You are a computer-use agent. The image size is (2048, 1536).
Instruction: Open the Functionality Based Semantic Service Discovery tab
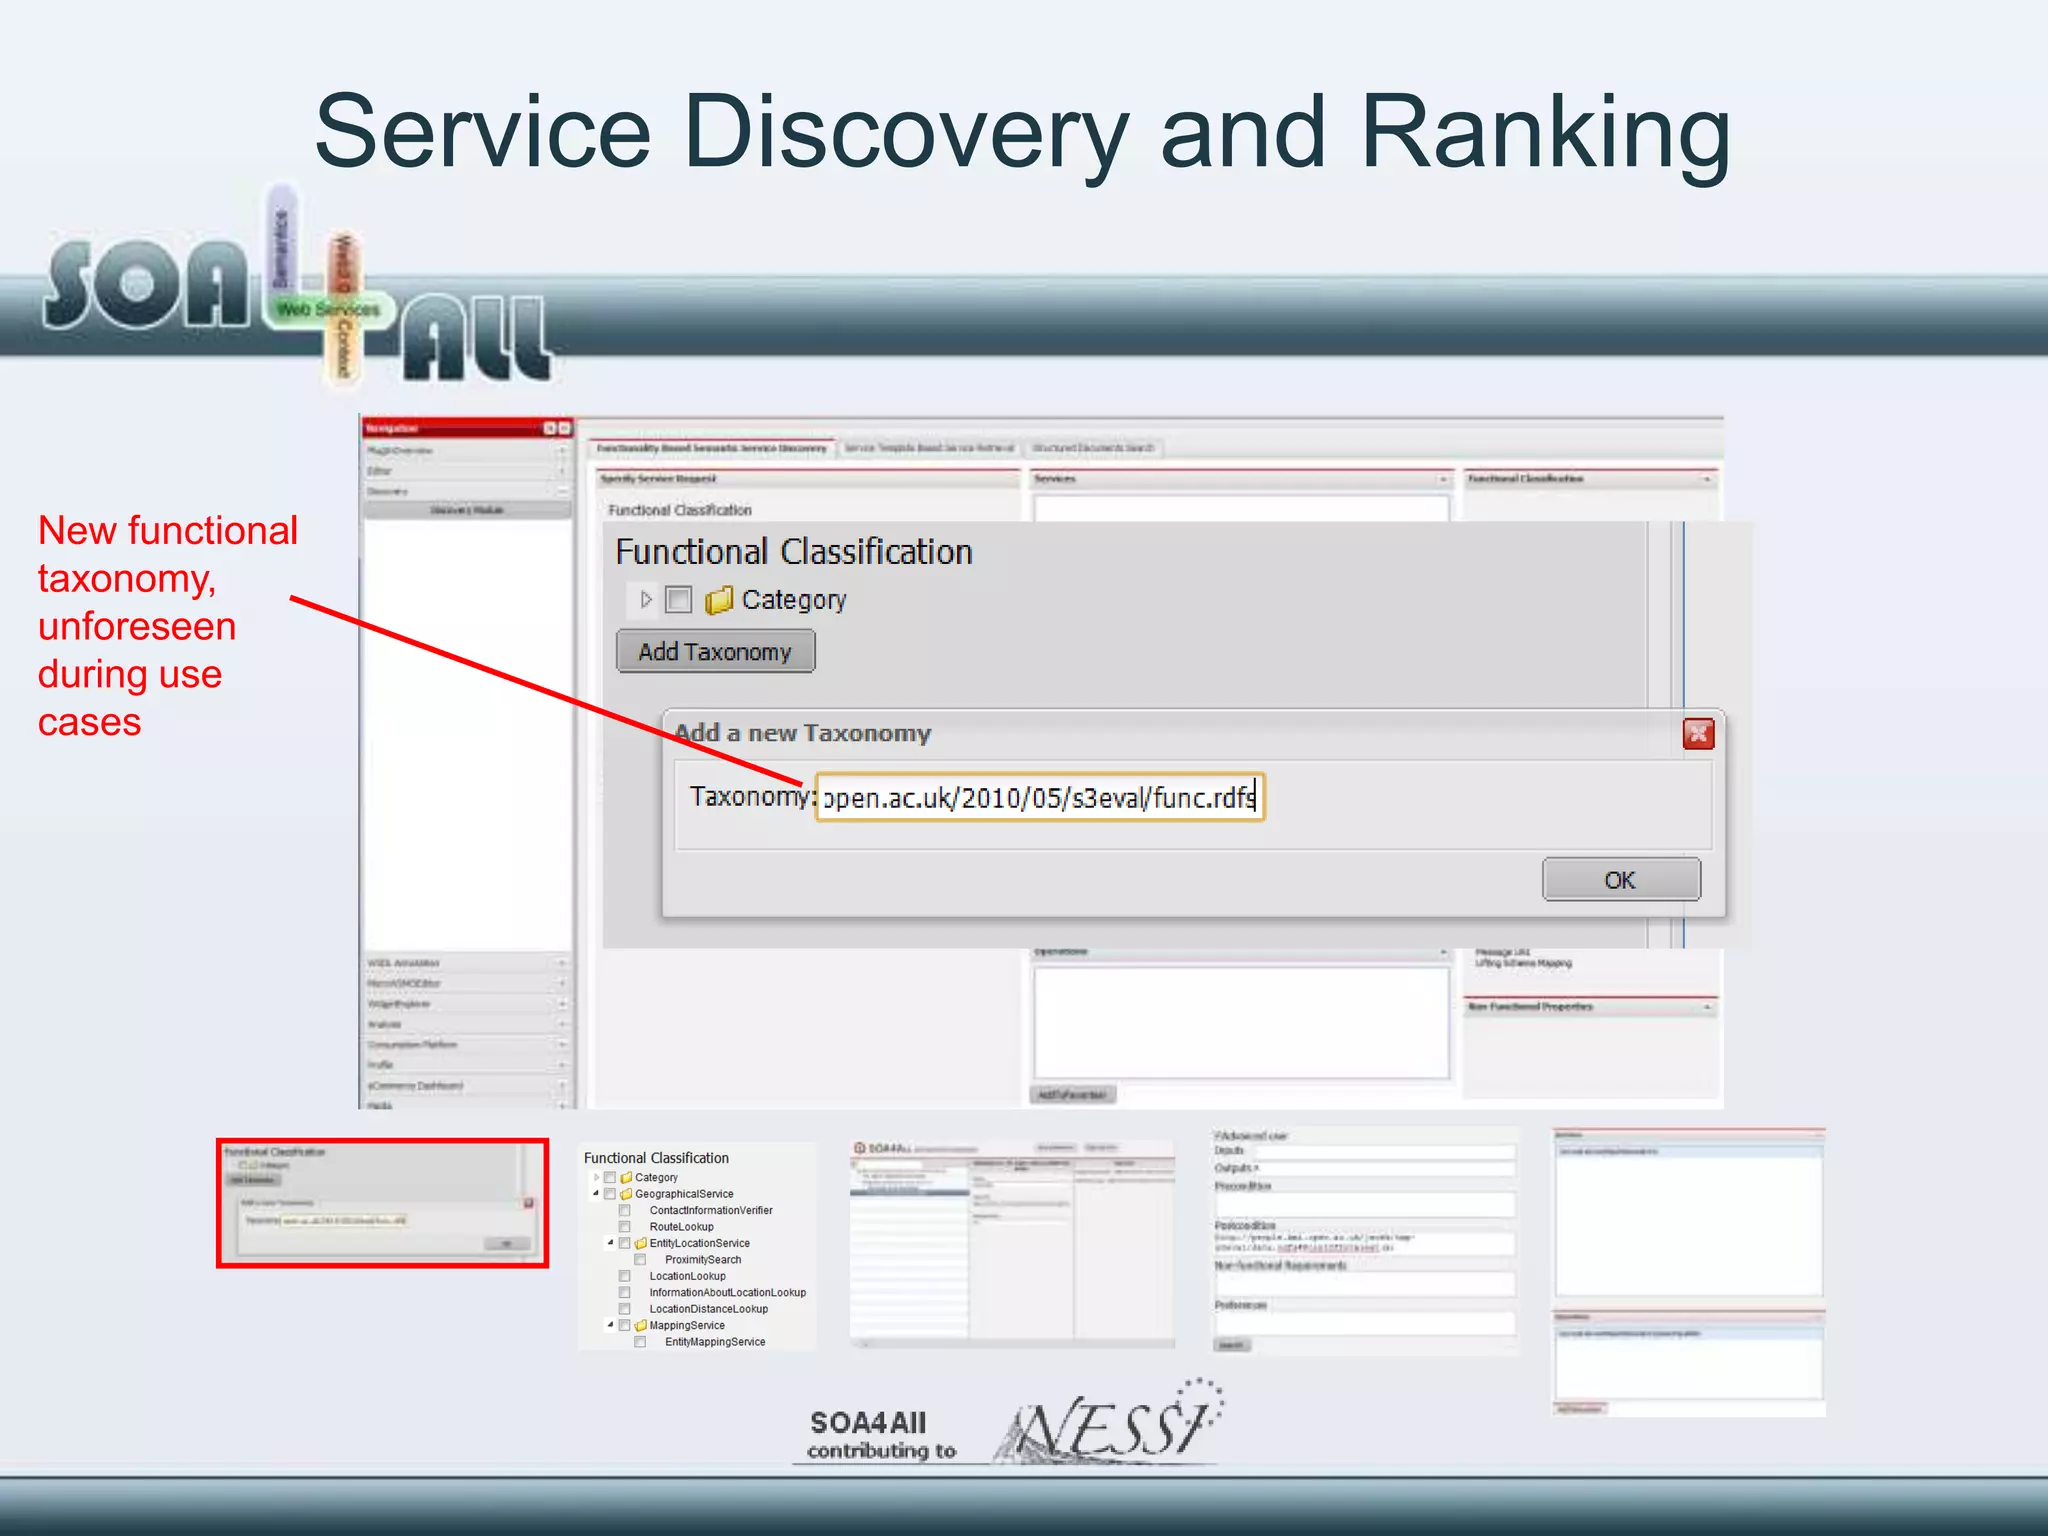tap(712, 448)
